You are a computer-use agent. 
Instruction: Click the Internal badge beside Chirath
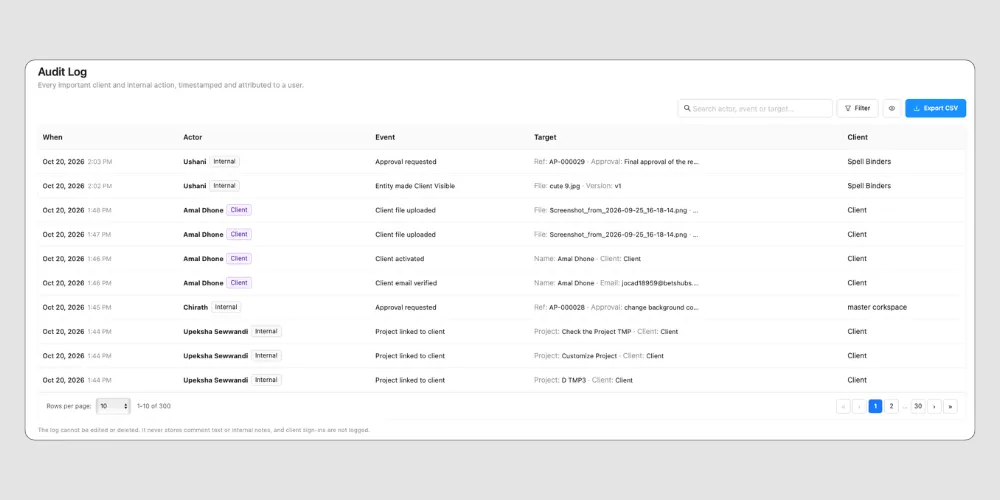[x=226, y=307]
